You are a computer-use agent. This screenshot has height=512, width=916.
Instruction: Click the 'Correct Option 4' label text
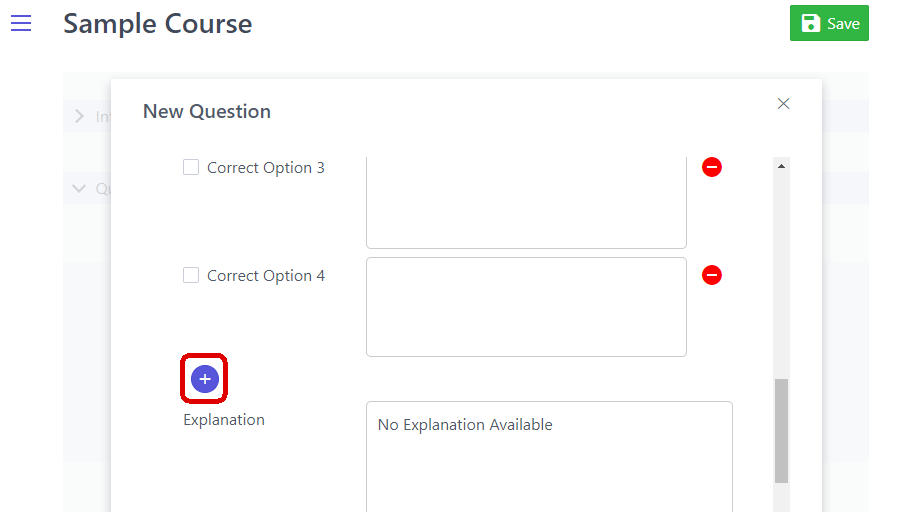pos(266,276)
